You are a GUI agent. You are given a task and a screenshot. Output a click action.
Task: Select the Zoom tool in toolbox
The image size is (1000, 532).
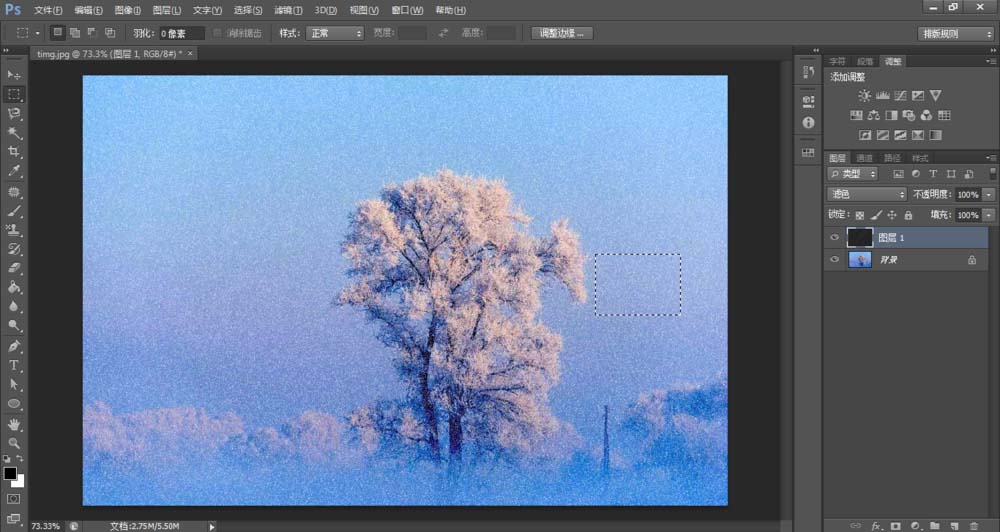coord(13,443)
